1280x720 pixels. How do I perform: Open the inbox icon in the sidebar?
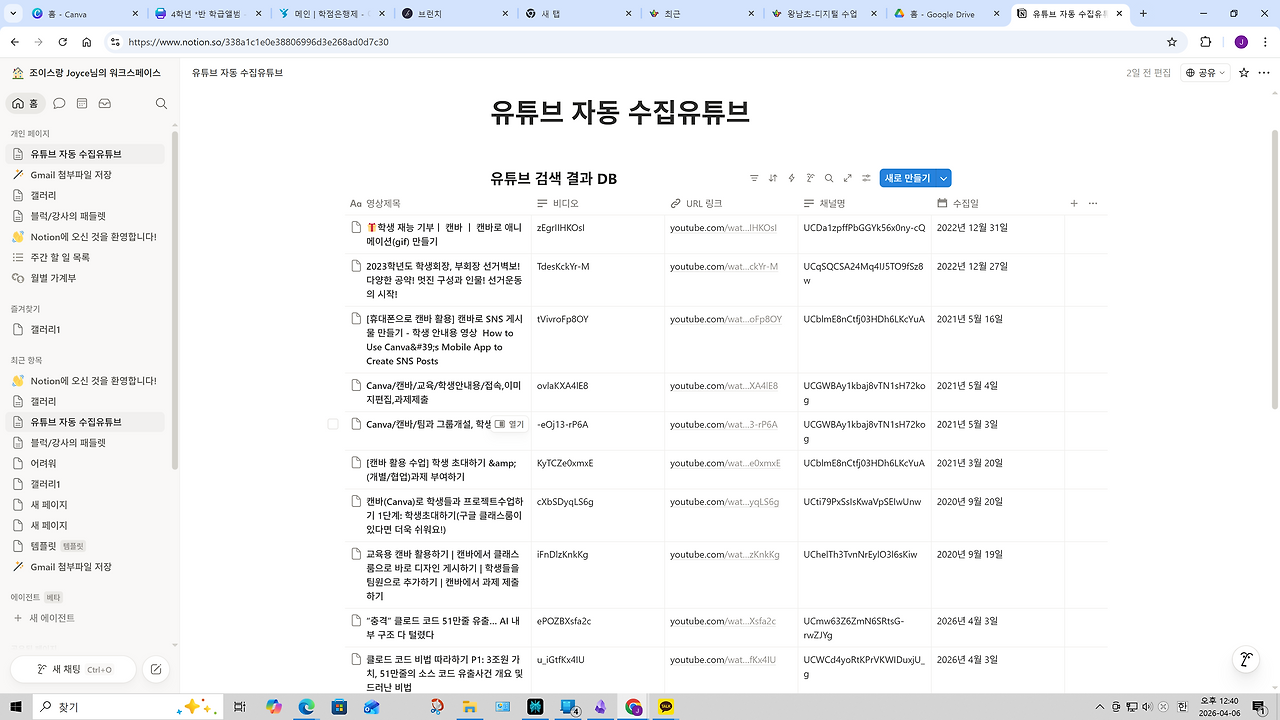(104, 103)
